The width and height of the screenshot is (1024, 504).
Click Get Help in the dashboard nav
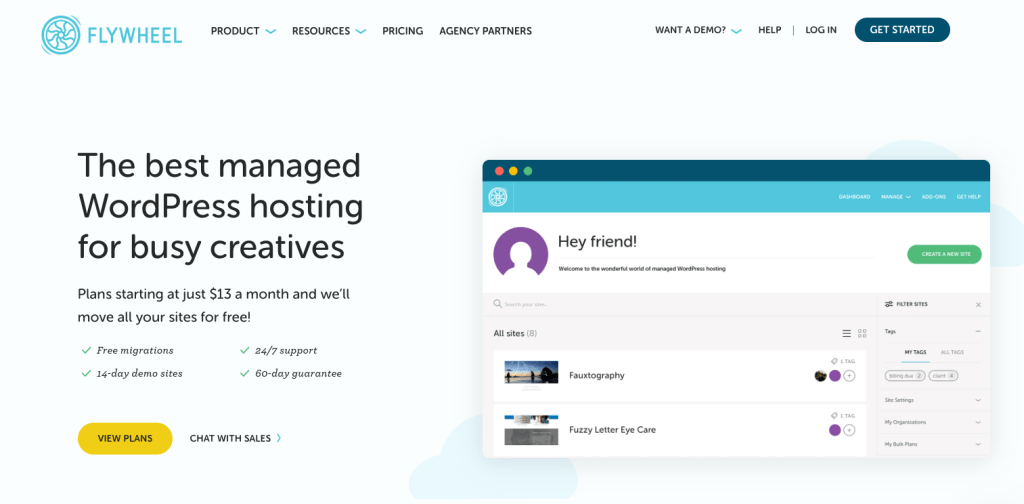click(968, 197)
